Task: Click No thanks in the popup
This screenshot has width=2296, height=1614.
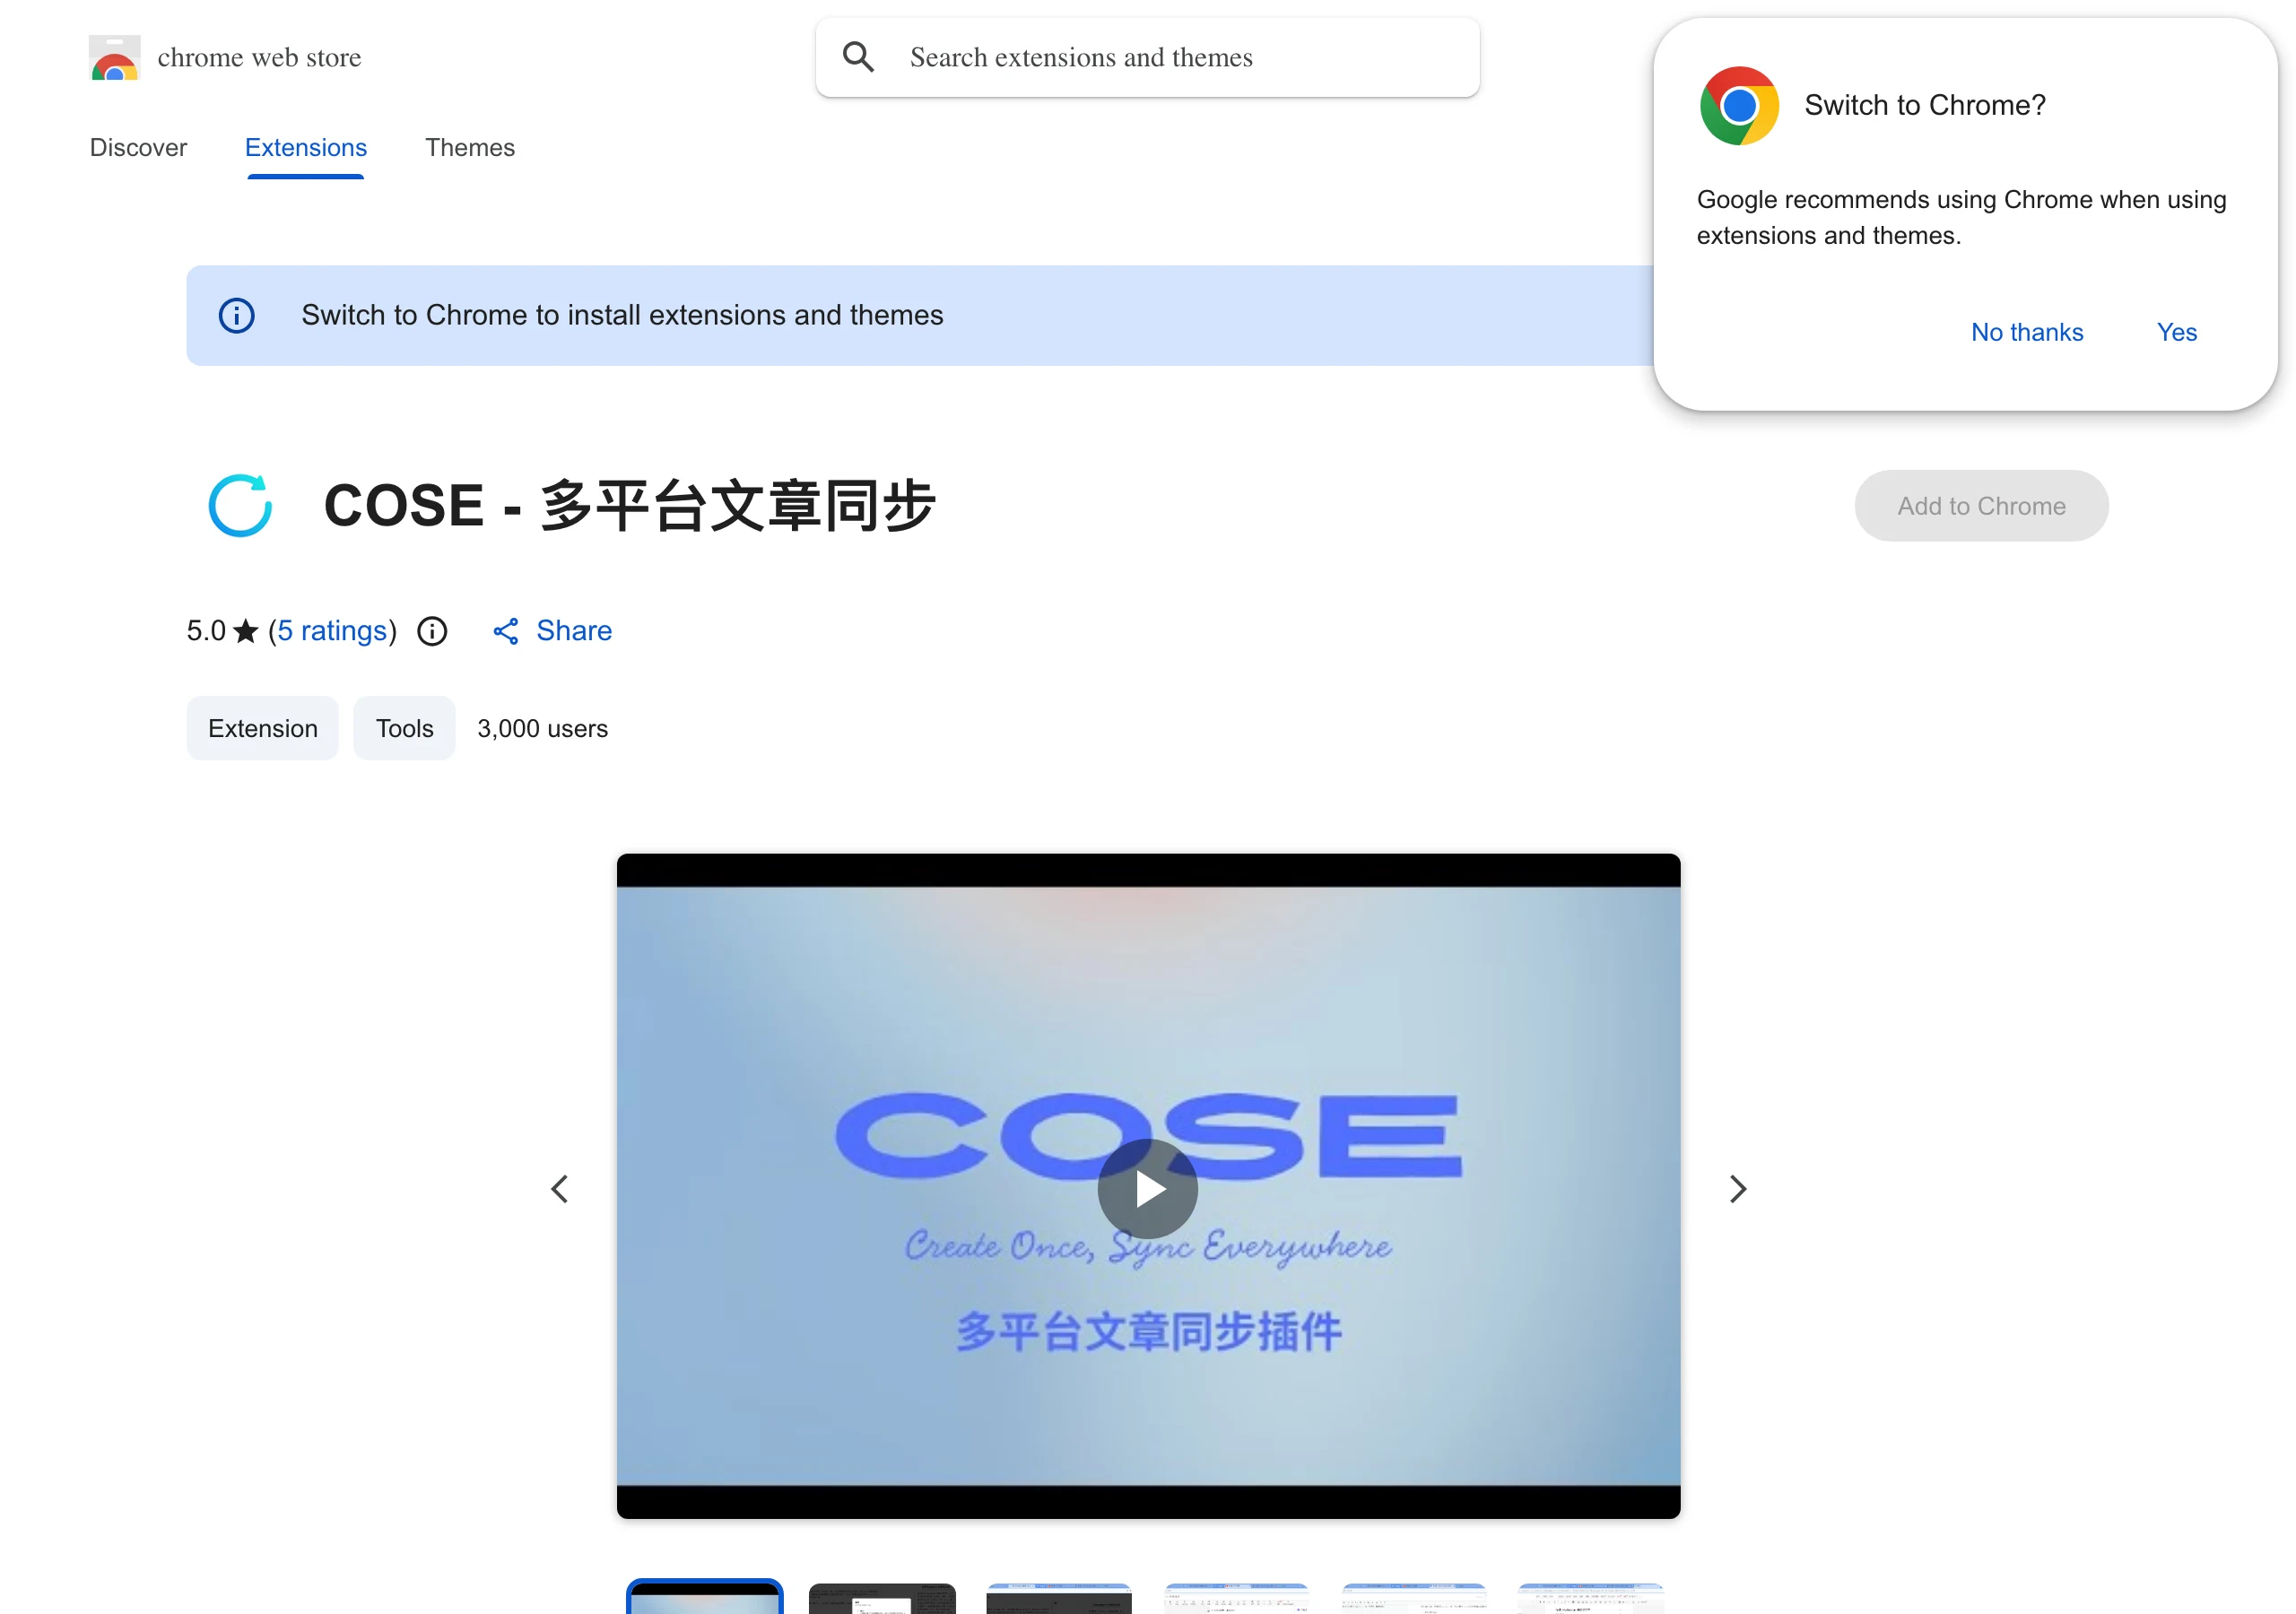Action: [2027, 332]
